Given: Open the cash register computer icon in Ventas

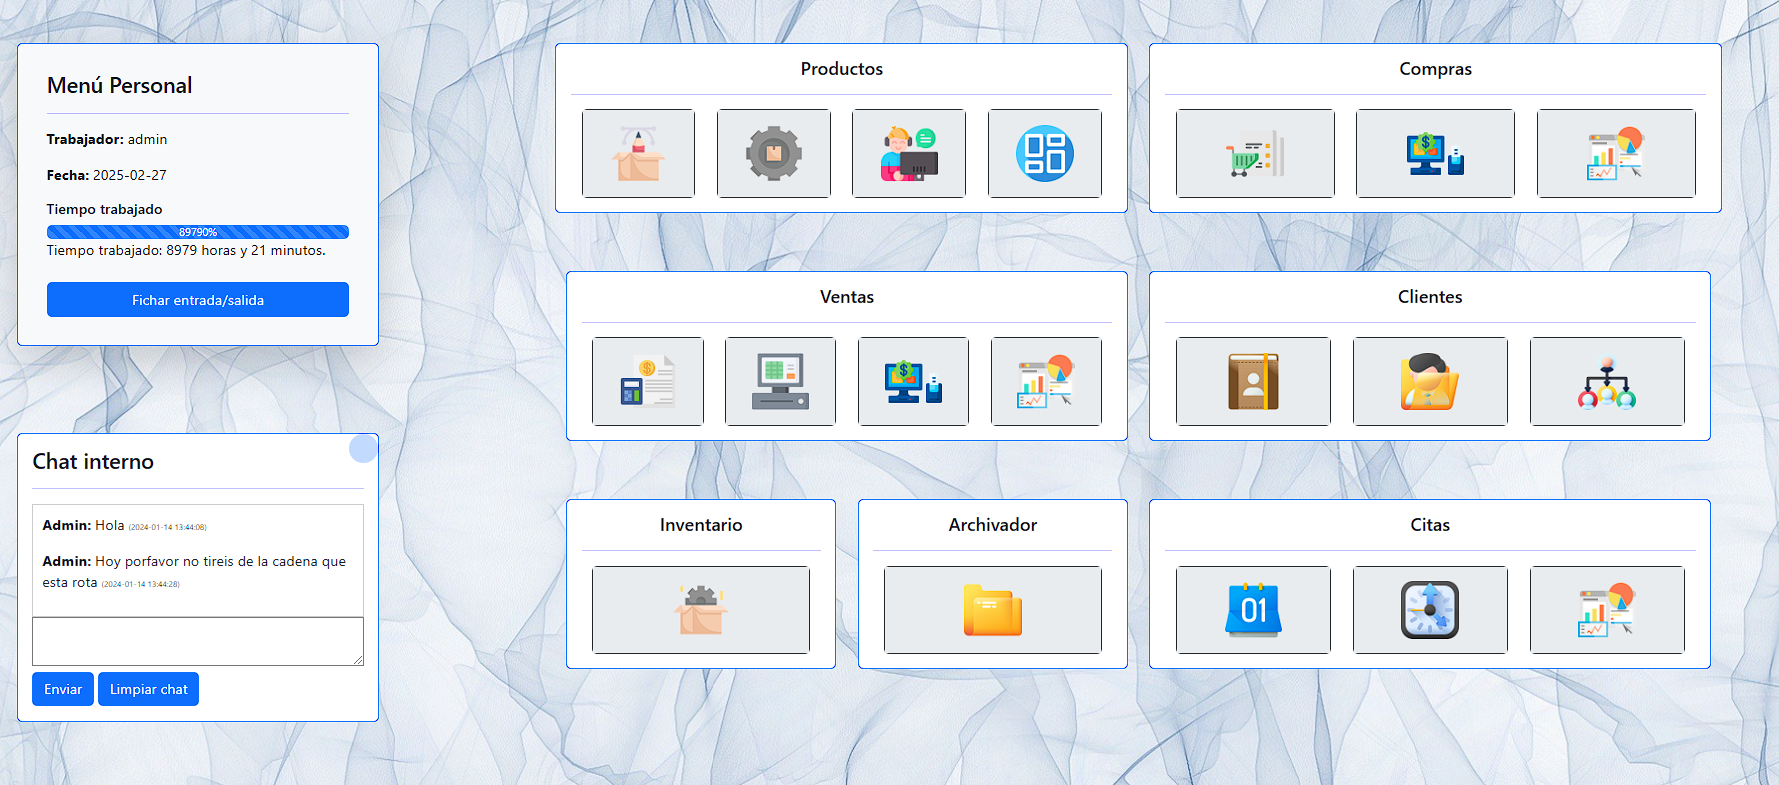Looking at the screenshot, I should tap(780, 381).
